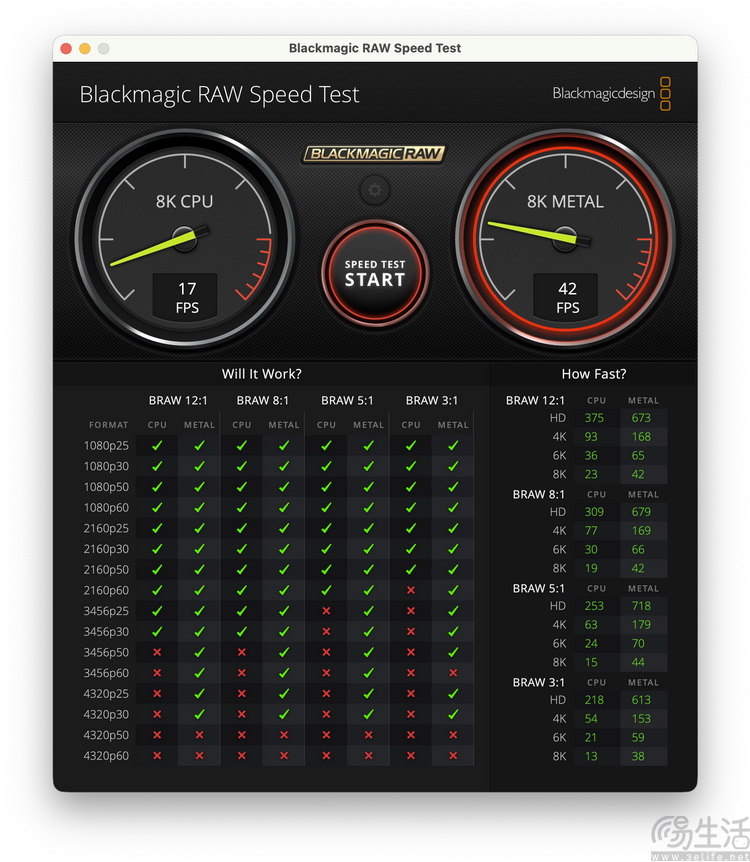Click the green check for 4320p25 BRAW 3:1 Metal
Viewport: 750px width, 862px height.
pyautogui.click(x=453, y=694)
